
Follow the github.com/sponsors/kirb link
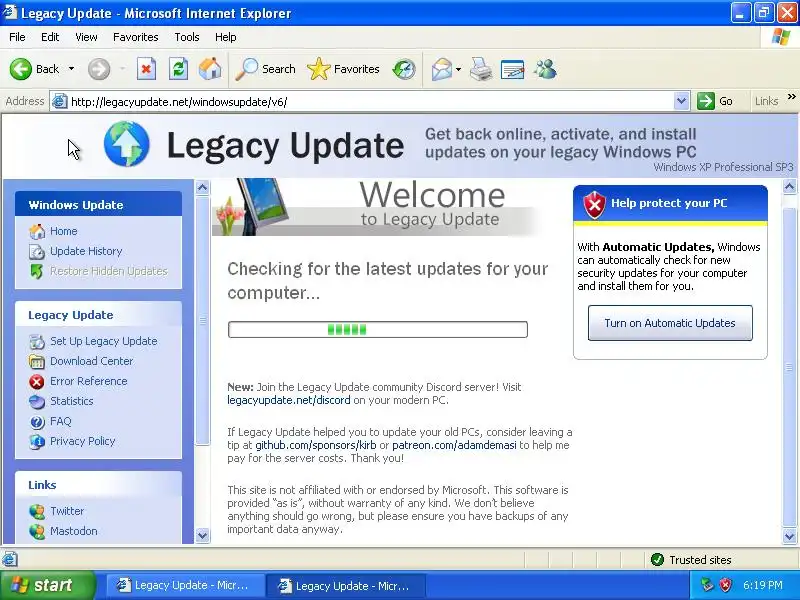coord(316,445)
